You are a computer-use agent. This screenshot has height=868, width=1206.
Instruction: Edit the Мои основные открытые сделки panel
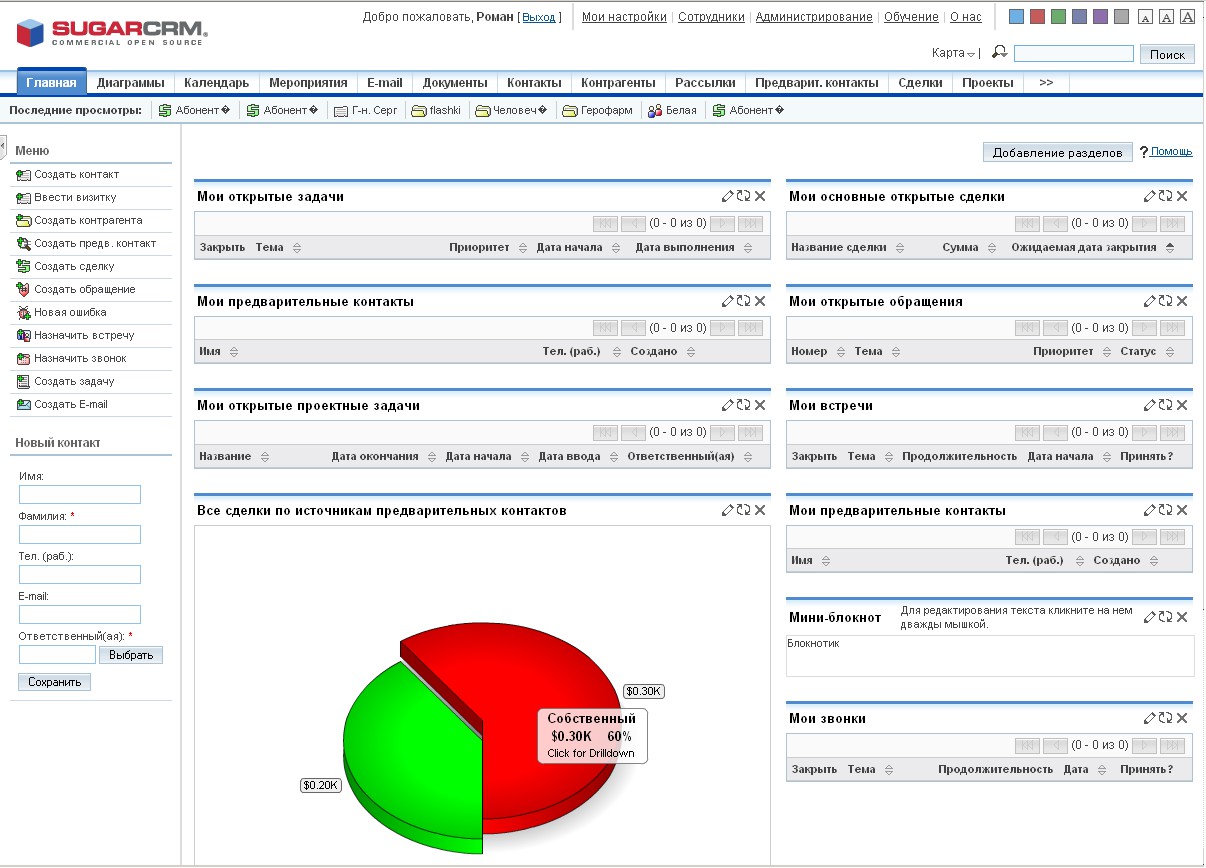pyautogui.click(x=1149, y=196)
